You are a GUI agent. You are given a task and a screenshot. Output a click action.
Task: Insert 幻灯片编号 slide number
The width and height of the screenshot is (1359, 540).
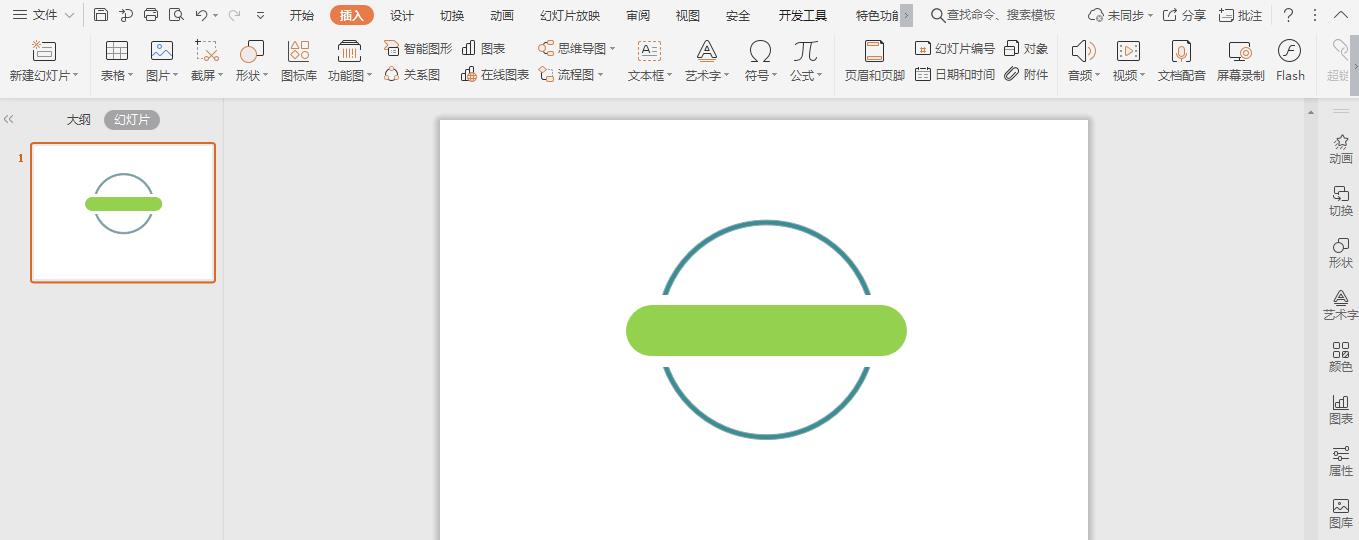(955, 48)
